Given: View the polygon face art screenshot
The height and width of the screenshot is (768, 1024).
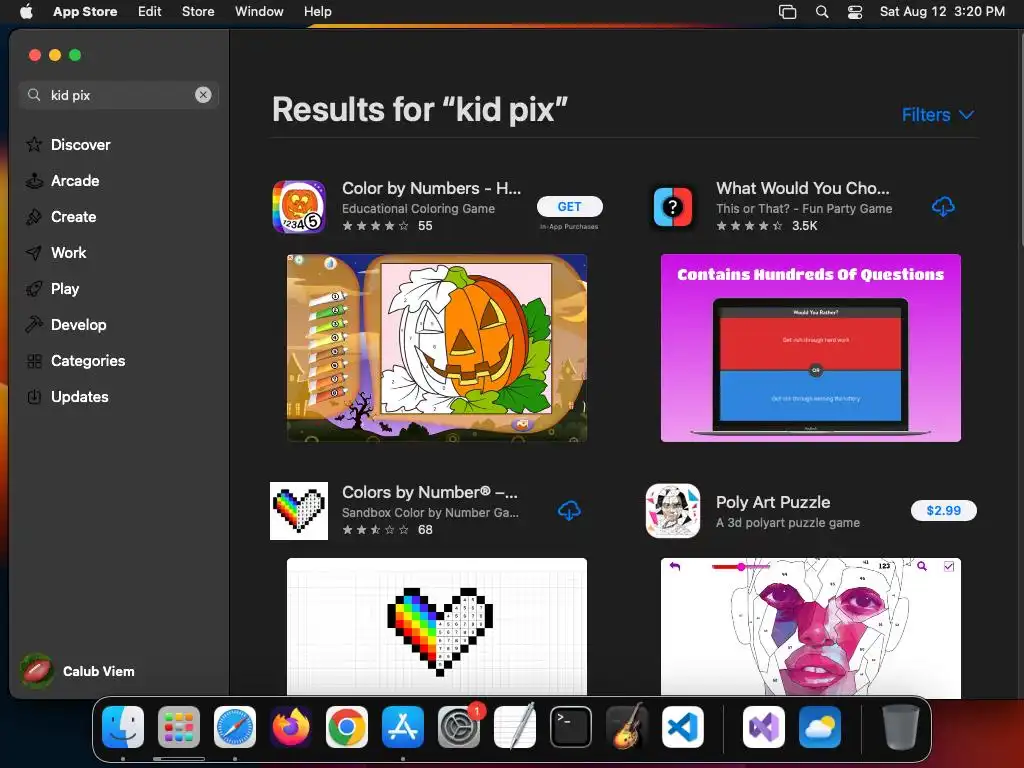Looking at the screenshot, I should tap(810, 627).
